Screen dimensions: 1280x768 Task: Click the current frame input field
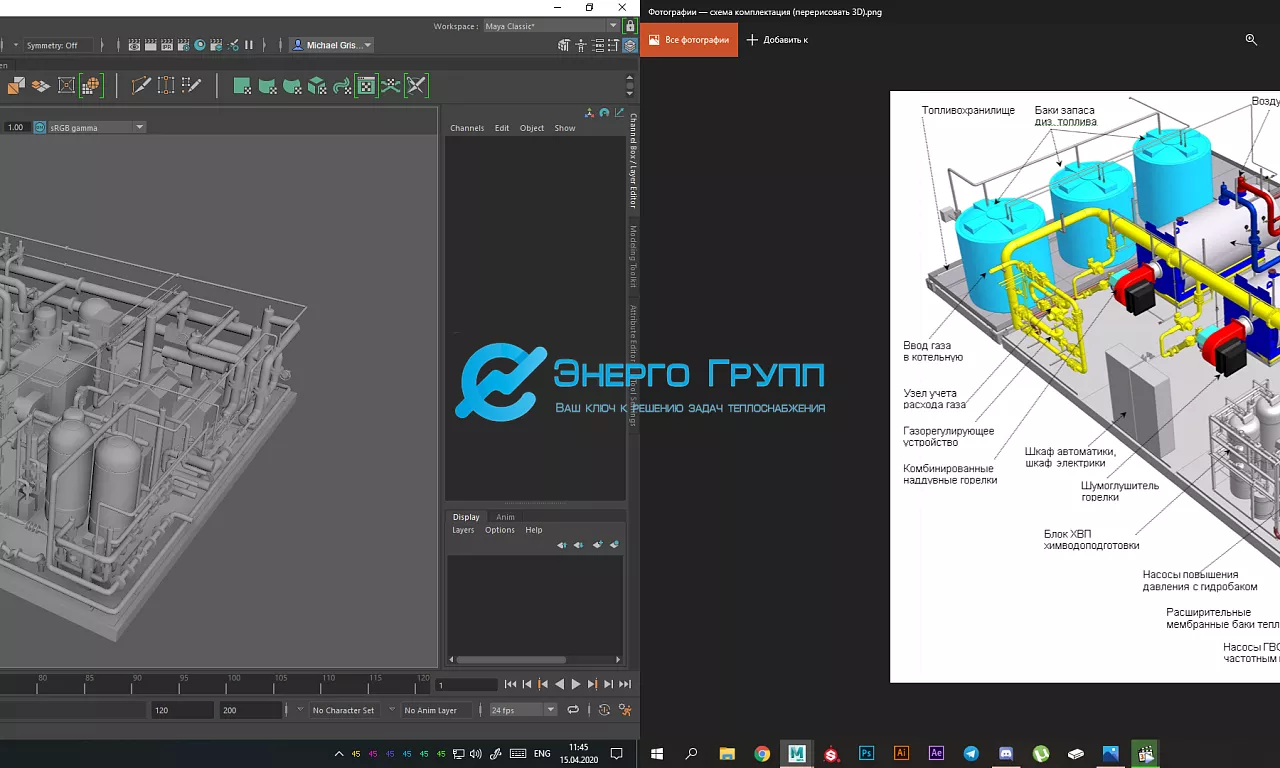(x=466, y=685)
